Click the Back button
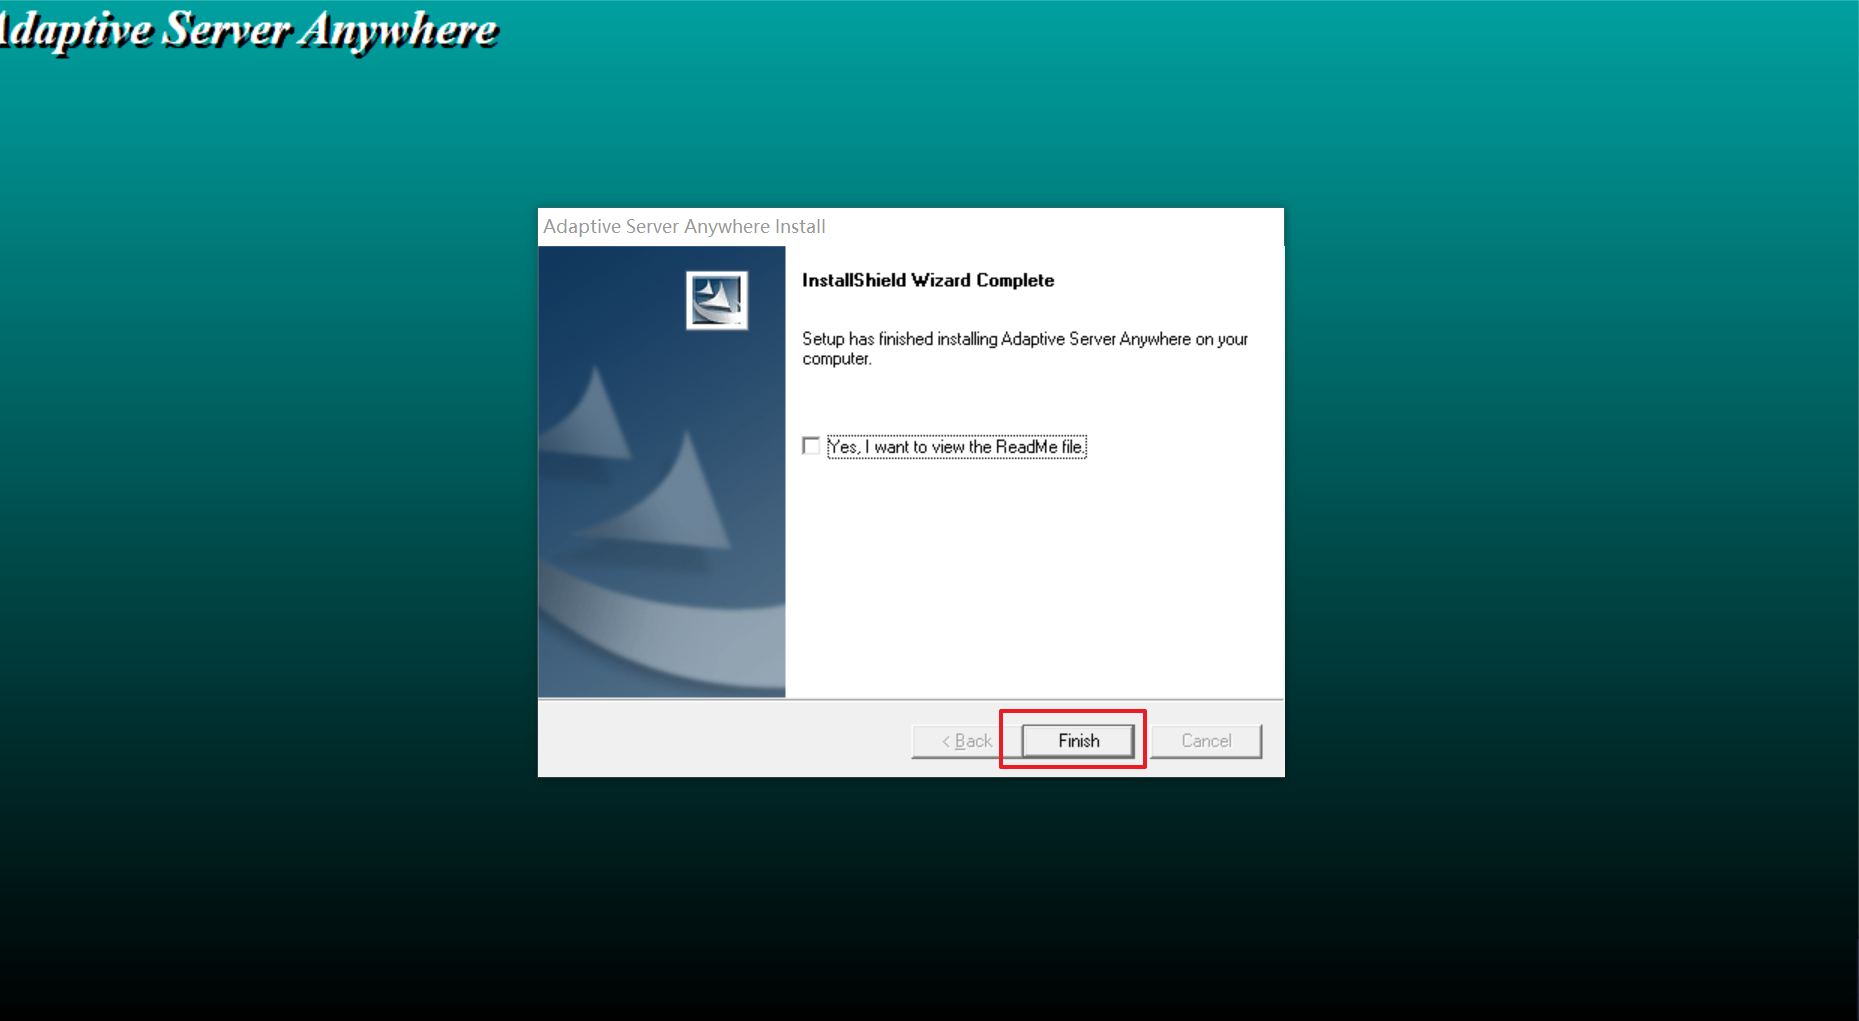This screenshot has width=1859, height=1021. point(966,741)
